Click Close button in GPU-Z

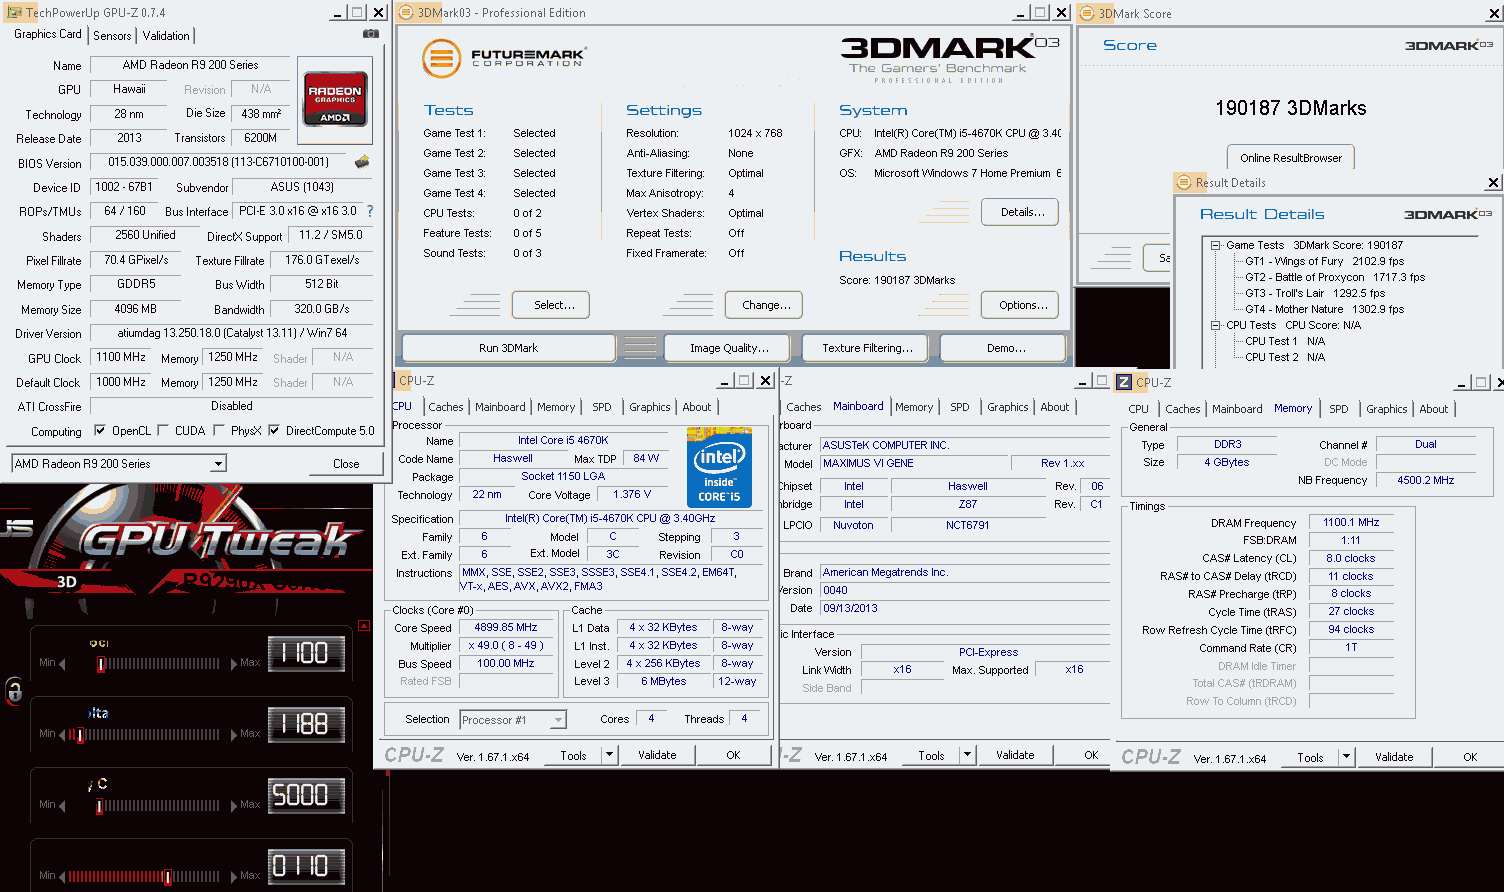coord(346,464)
